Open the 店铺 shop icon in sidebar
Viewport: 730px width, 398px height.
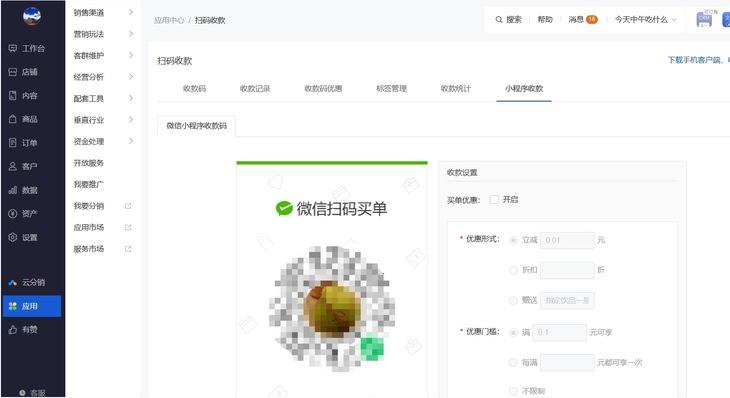tap(13, 72)
